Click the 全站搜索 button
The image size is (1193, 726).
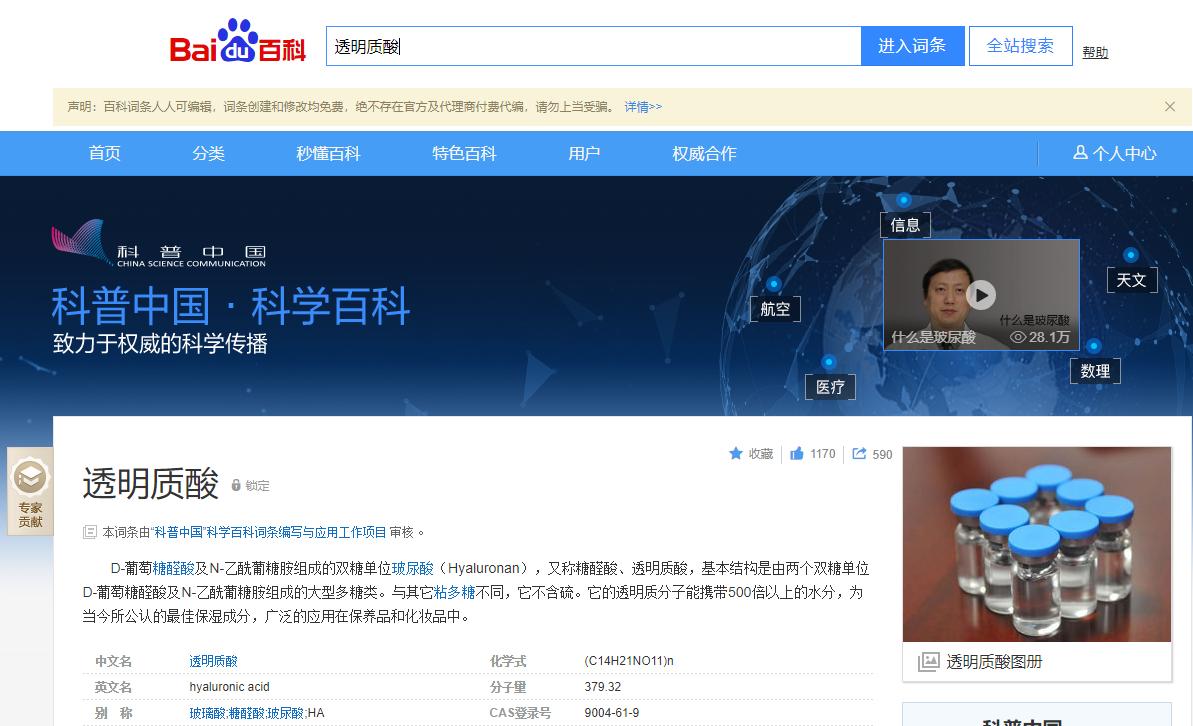click(x=1020, y=45)
